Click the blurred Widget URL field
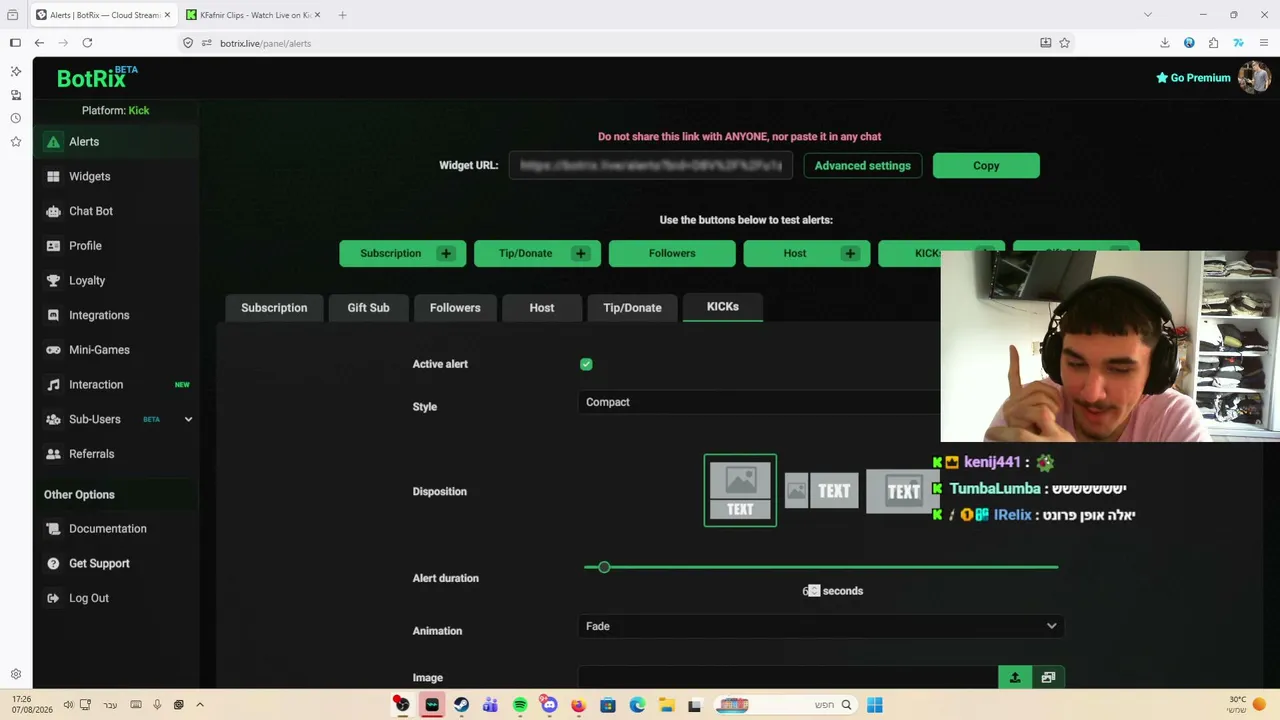The image size is (1280, 720). pos(651,166)
